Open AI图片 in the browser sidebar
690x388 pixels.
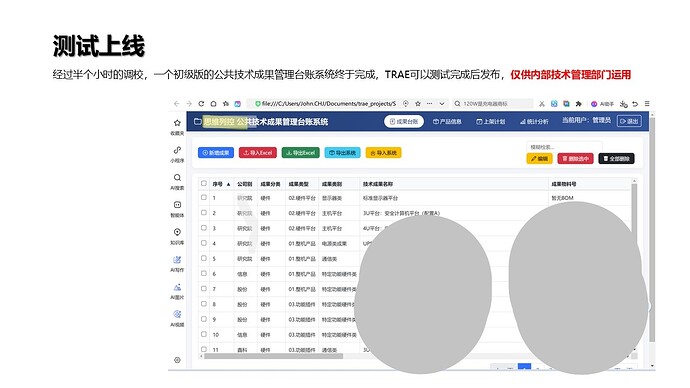[x=177, y=291]
